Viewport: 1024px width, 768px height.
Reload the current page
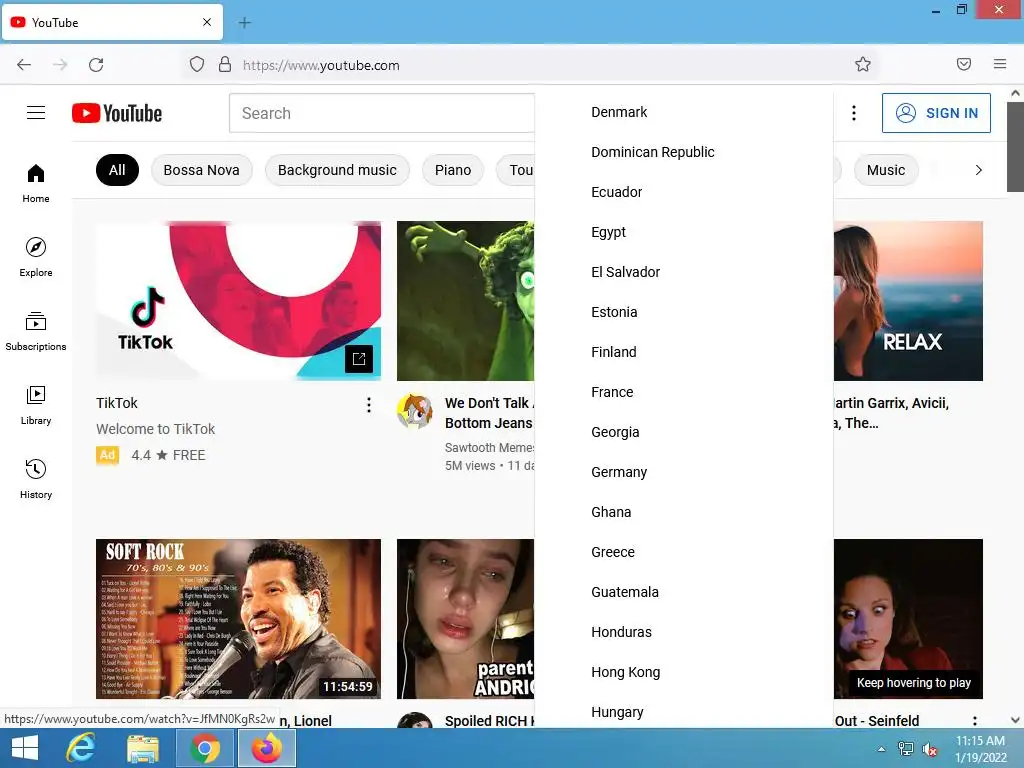tap(96, 65)
